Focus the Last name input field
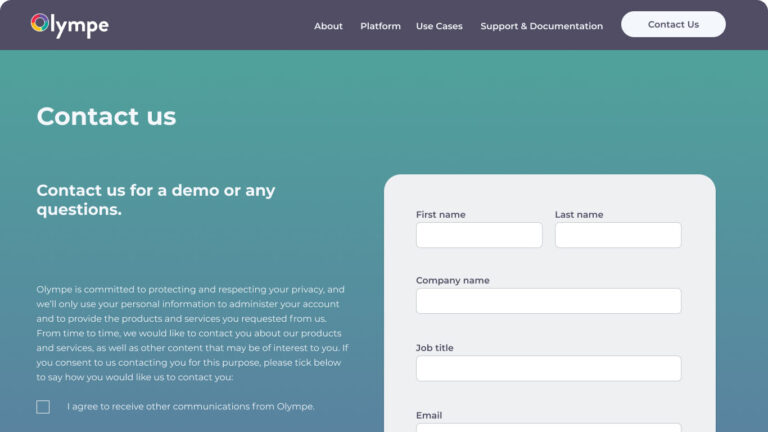Screen dimensions: 768x432 tap(618, 235)
